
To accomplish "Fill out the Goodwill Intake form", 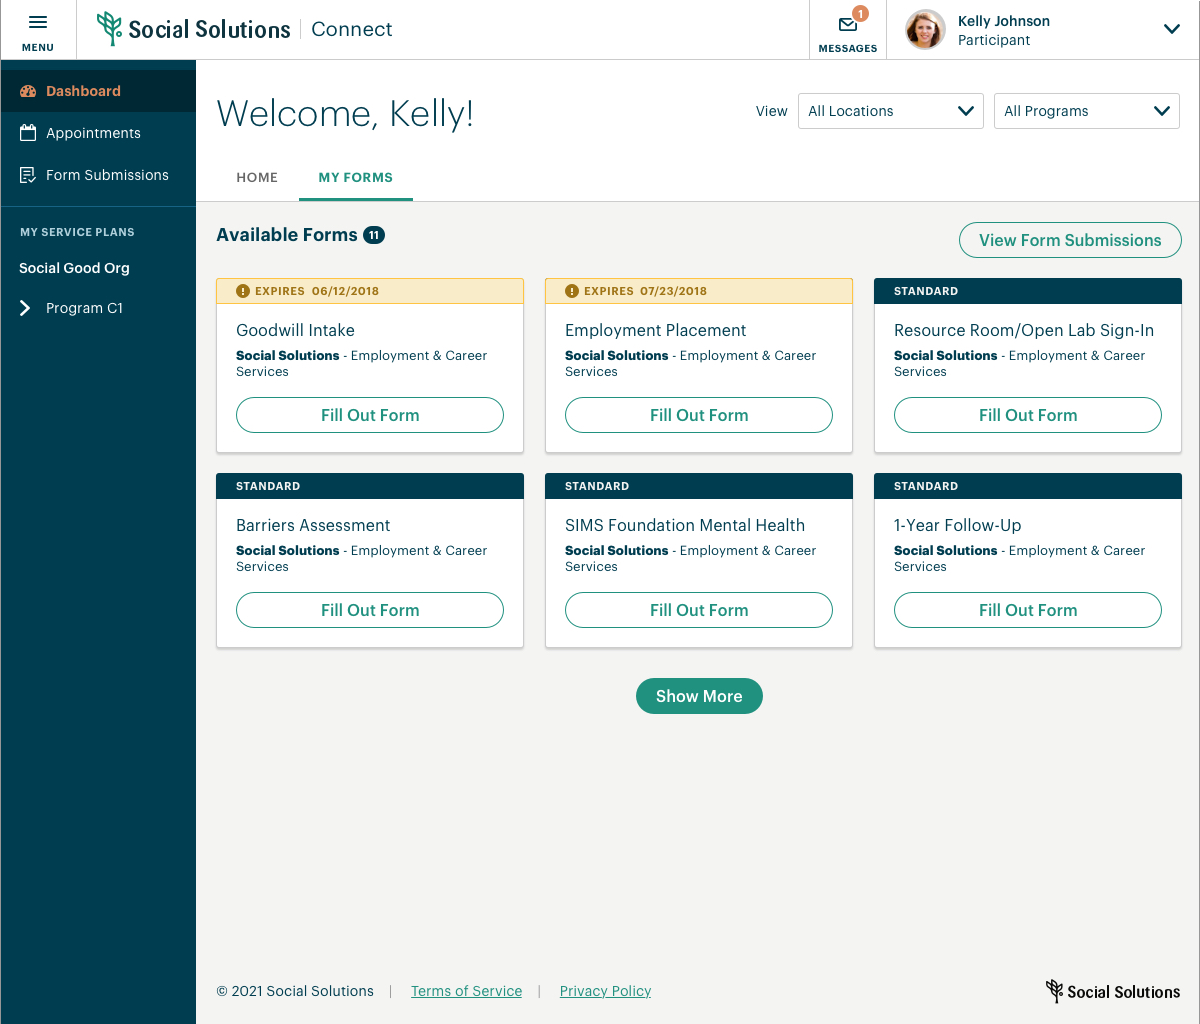I will click(x=370, y=415).
